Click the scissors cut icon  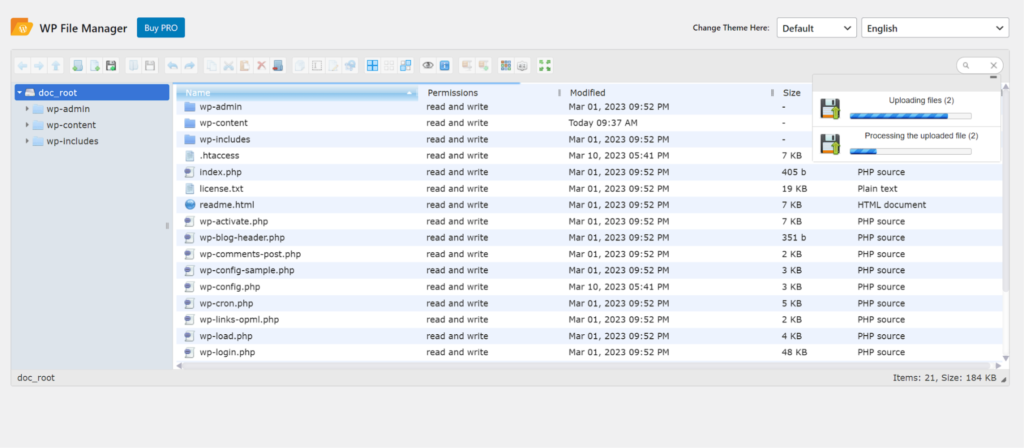[228, 66]
